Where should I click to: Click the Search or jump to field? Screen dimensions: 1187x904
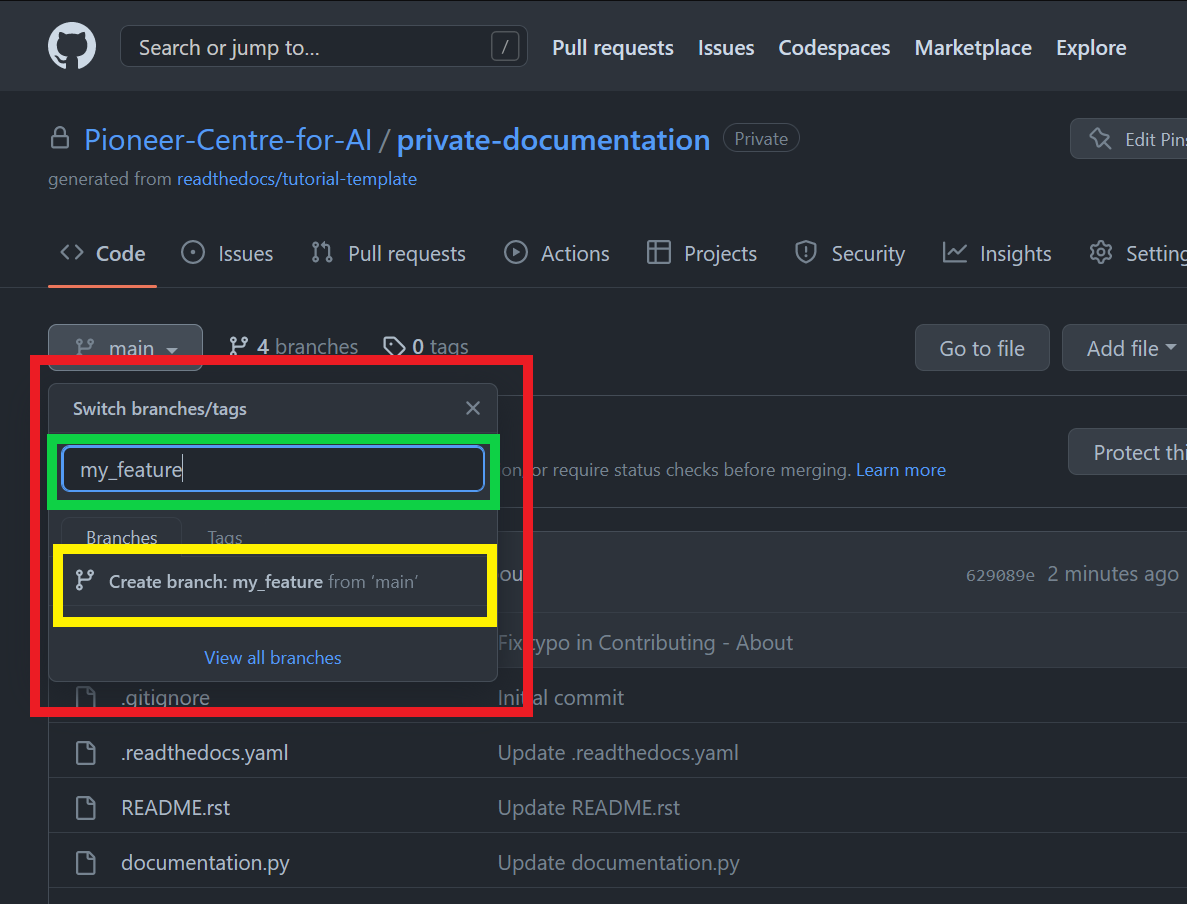(323, 46)
